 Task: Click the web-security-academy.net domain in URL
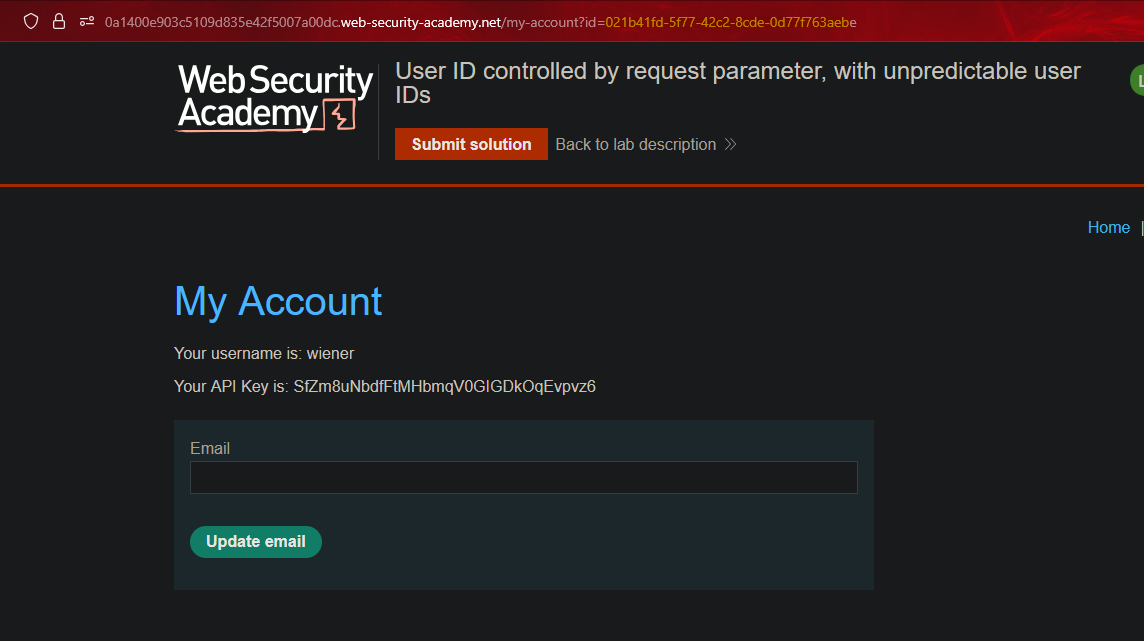420,21
